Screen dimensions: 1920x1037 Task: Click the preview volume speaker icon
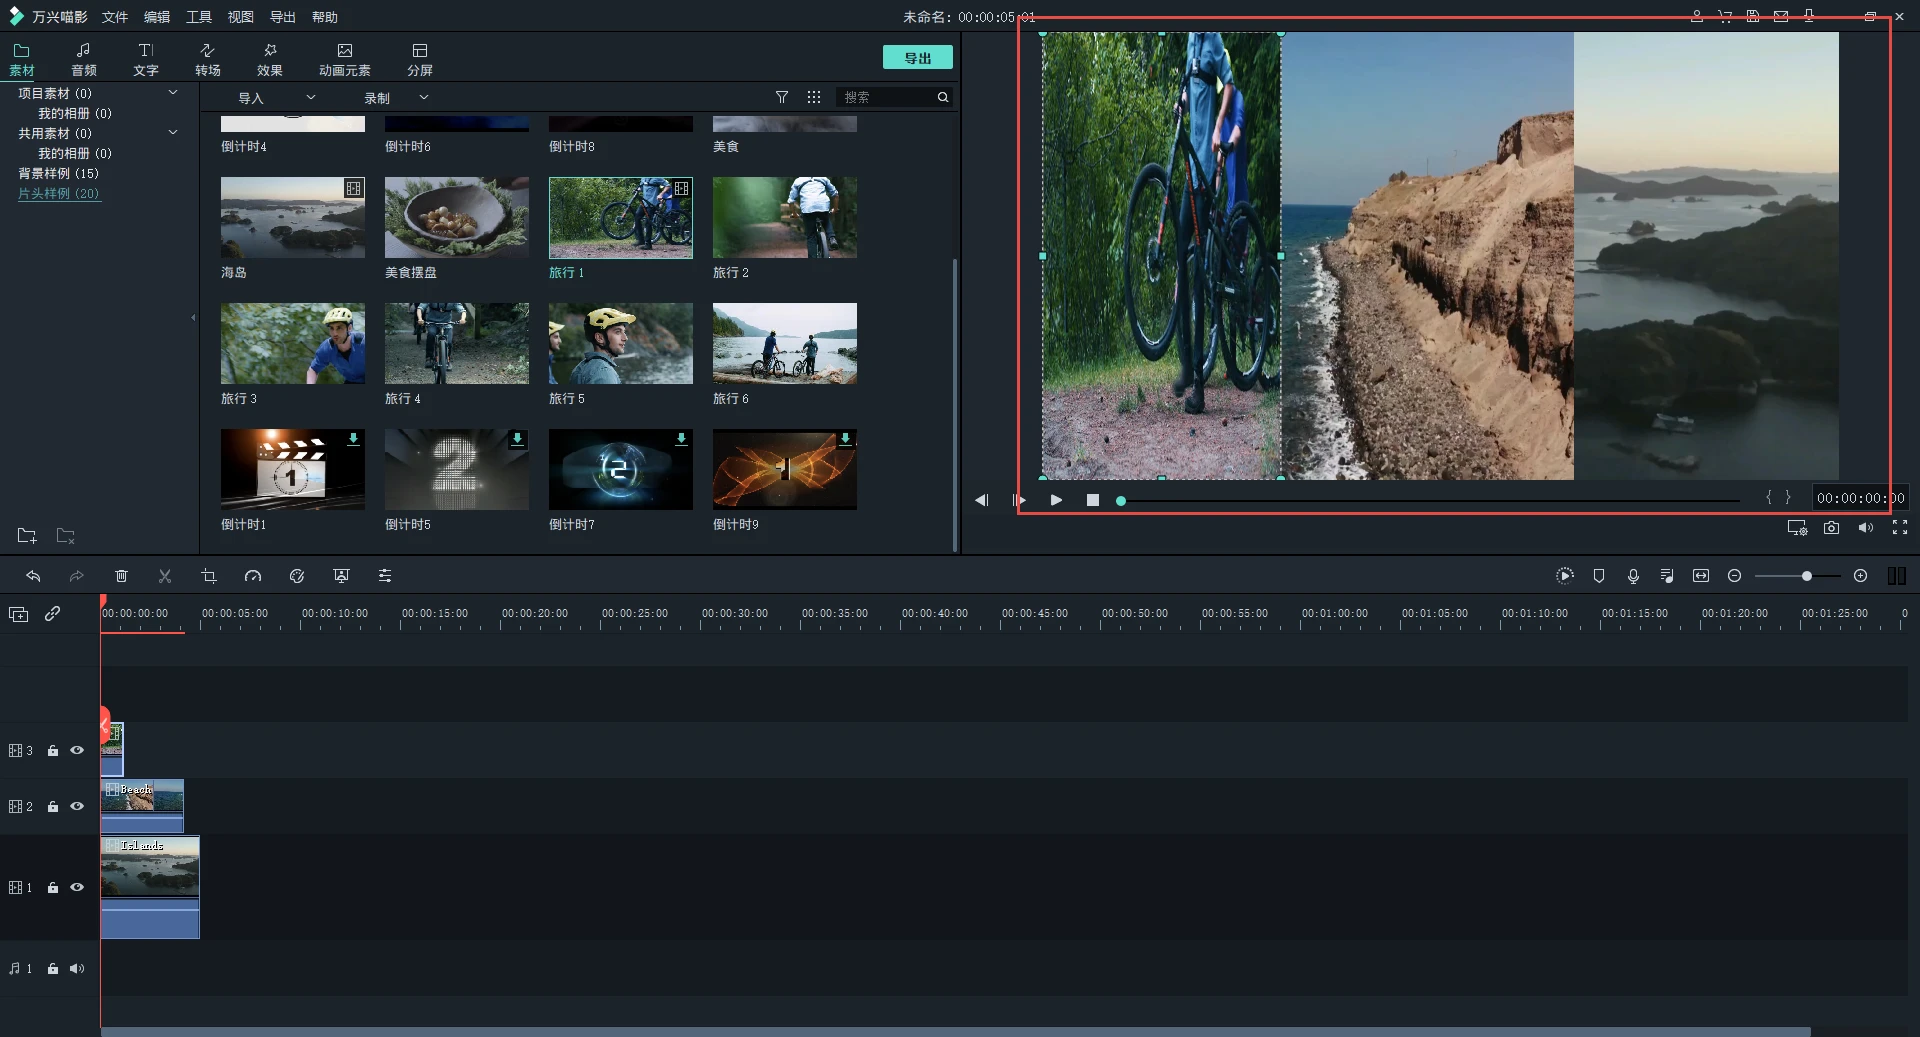click(x=1866, y=528)
